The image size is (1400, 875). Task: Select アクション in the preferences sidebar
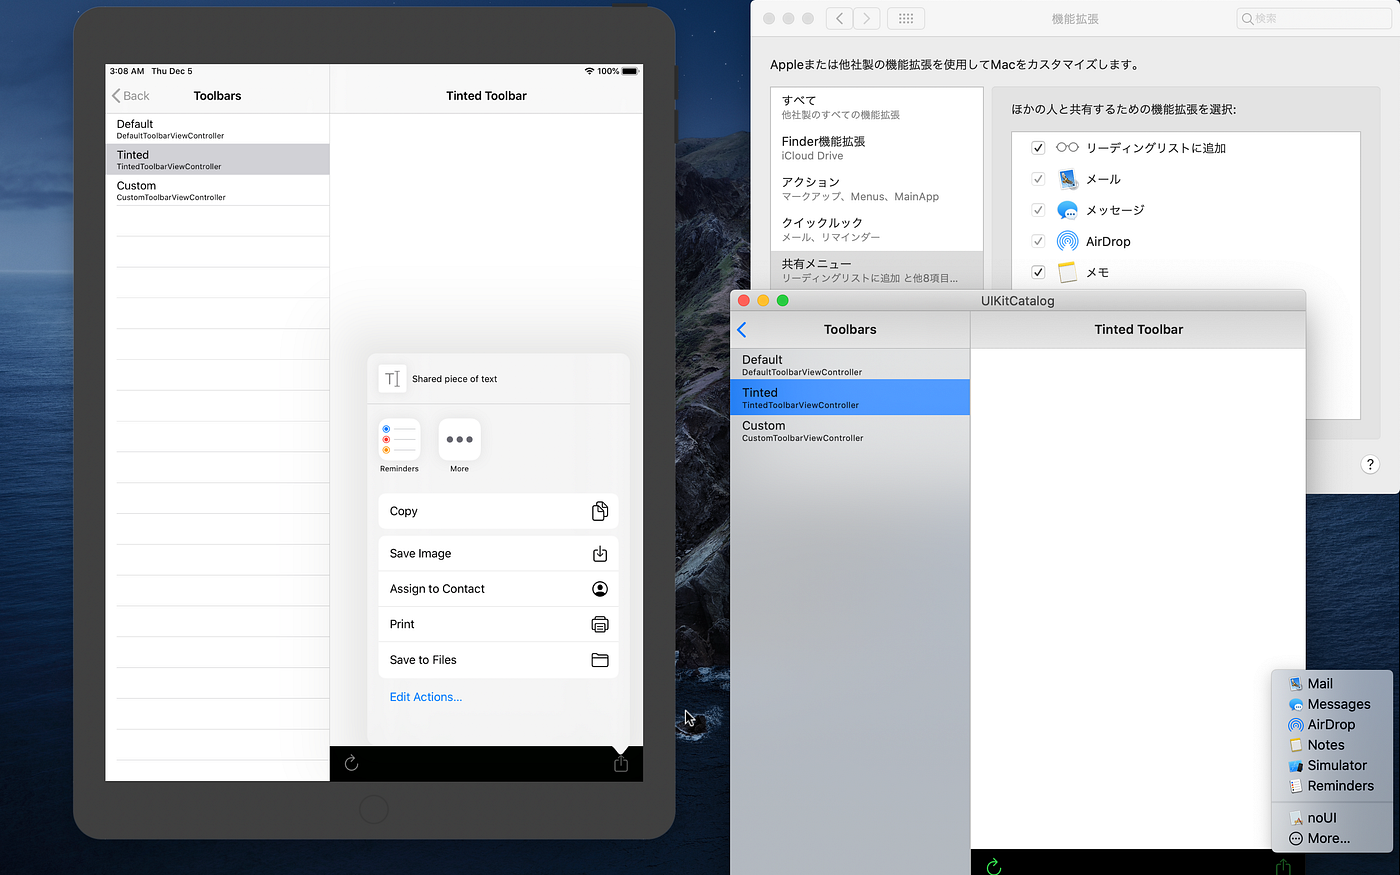click(877, 189)
